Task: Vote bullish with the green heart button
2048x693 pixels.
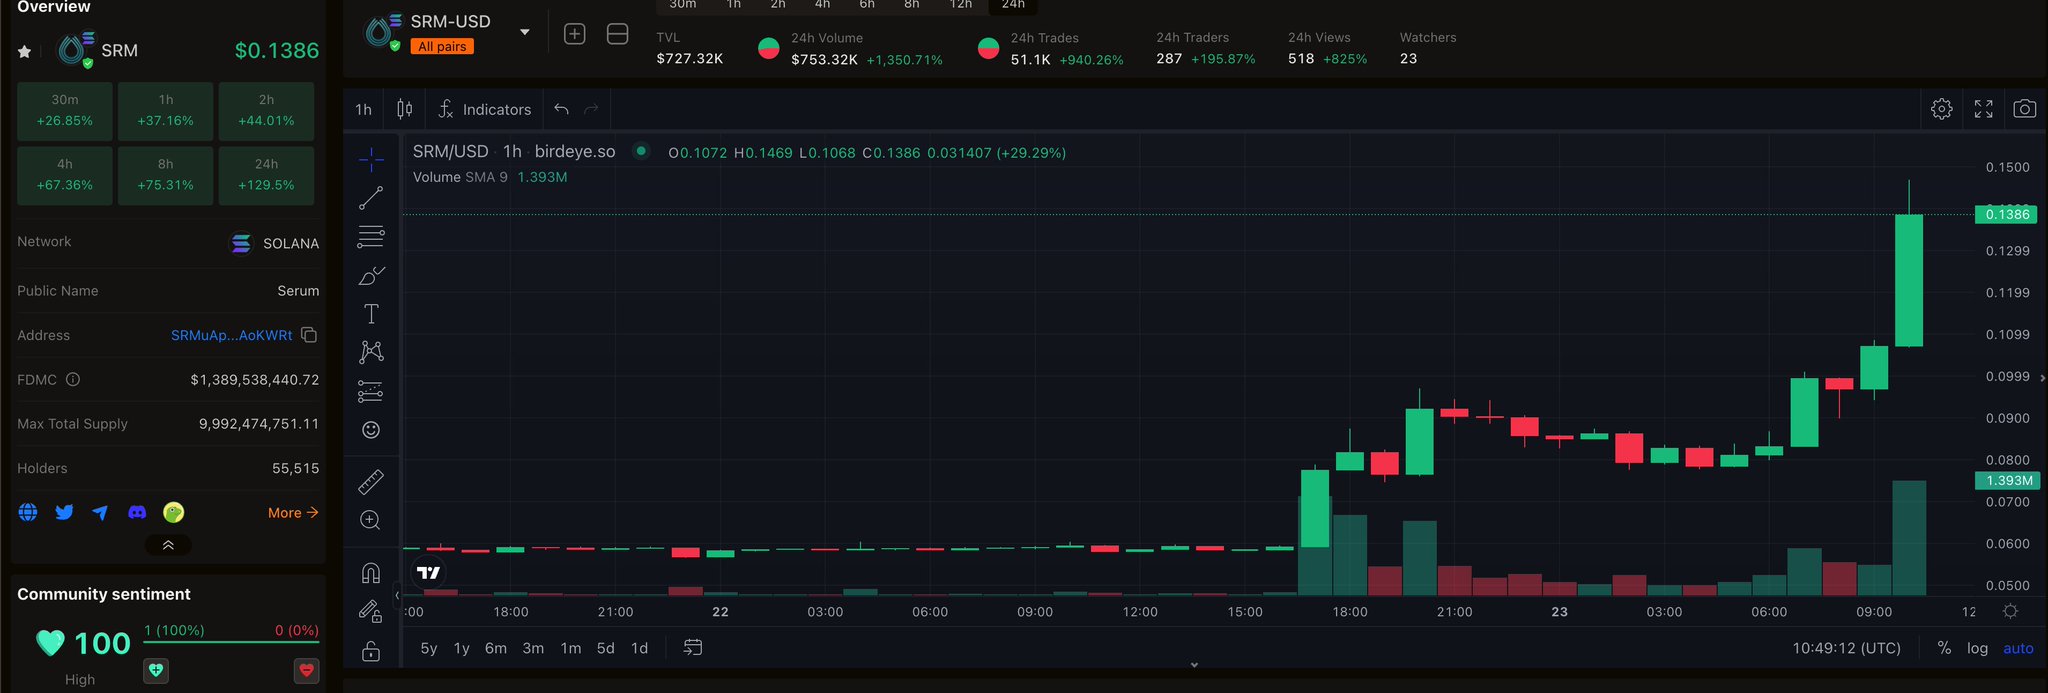Action: click(x=156, y=670)
